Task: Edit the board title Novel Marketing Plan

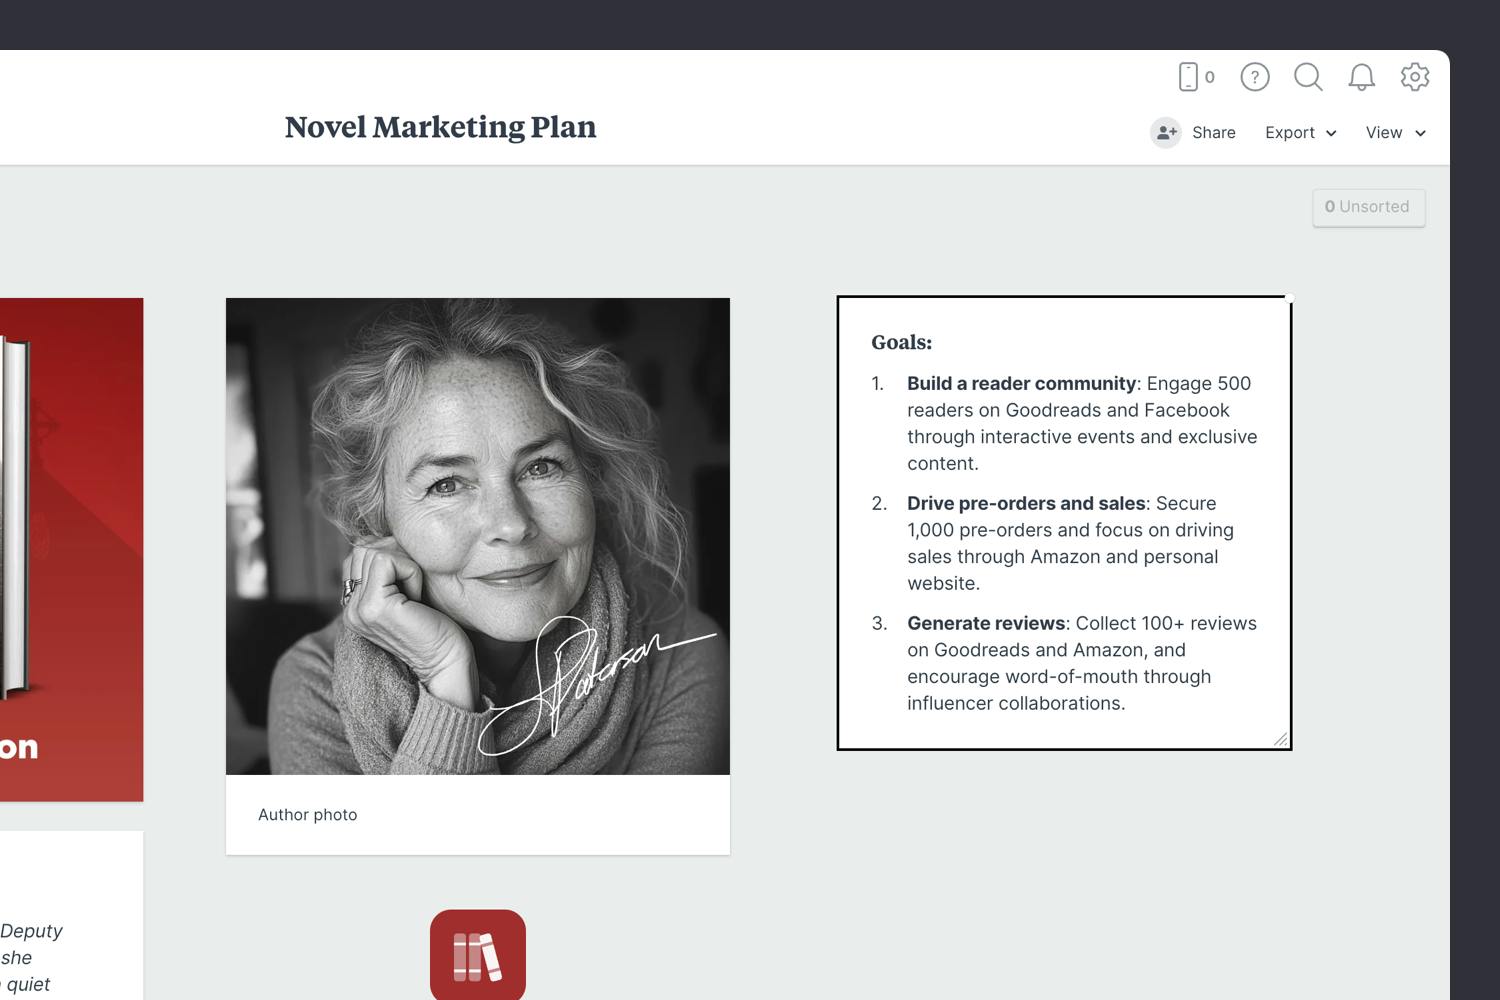Action: [x=440, y=127]
